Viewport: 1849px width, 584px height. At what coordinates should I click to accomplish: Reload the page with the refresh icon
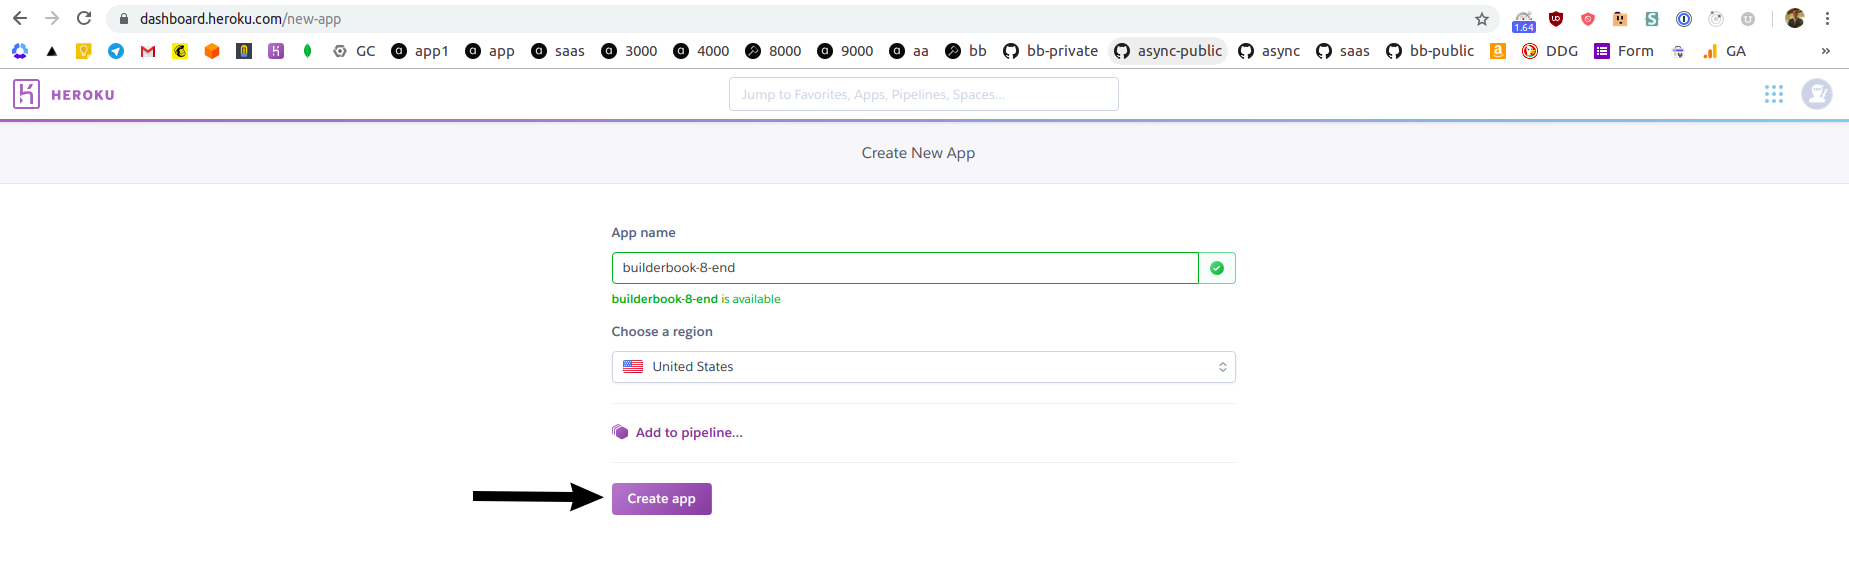pos(84,18)
